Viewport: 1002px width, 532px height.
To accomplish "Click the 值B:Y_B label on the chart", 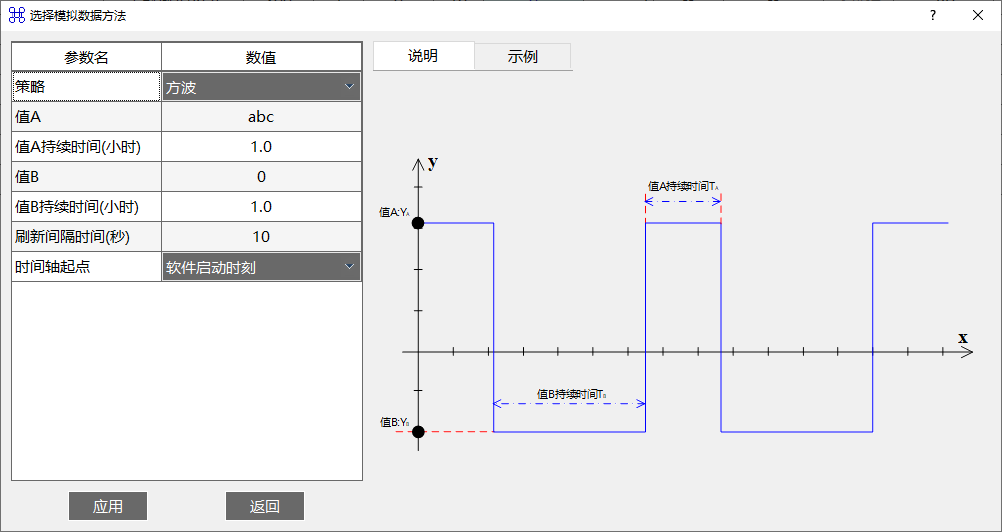I will click(x=394, y=422).
